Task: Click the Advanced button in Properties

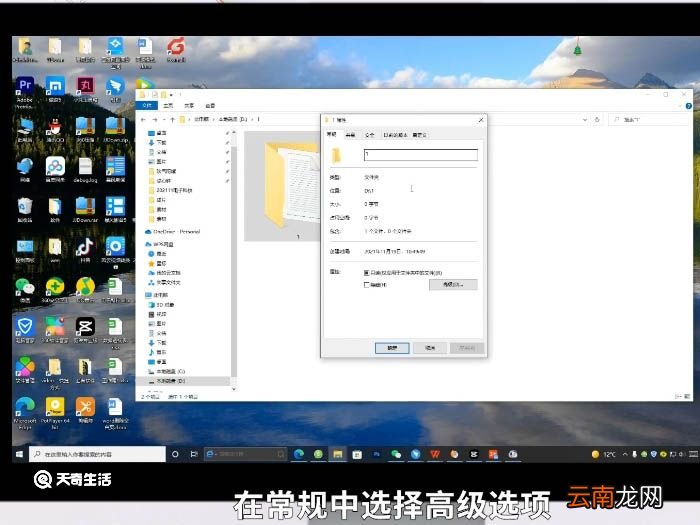Action: pyautogui.click(x=453, y=284)
